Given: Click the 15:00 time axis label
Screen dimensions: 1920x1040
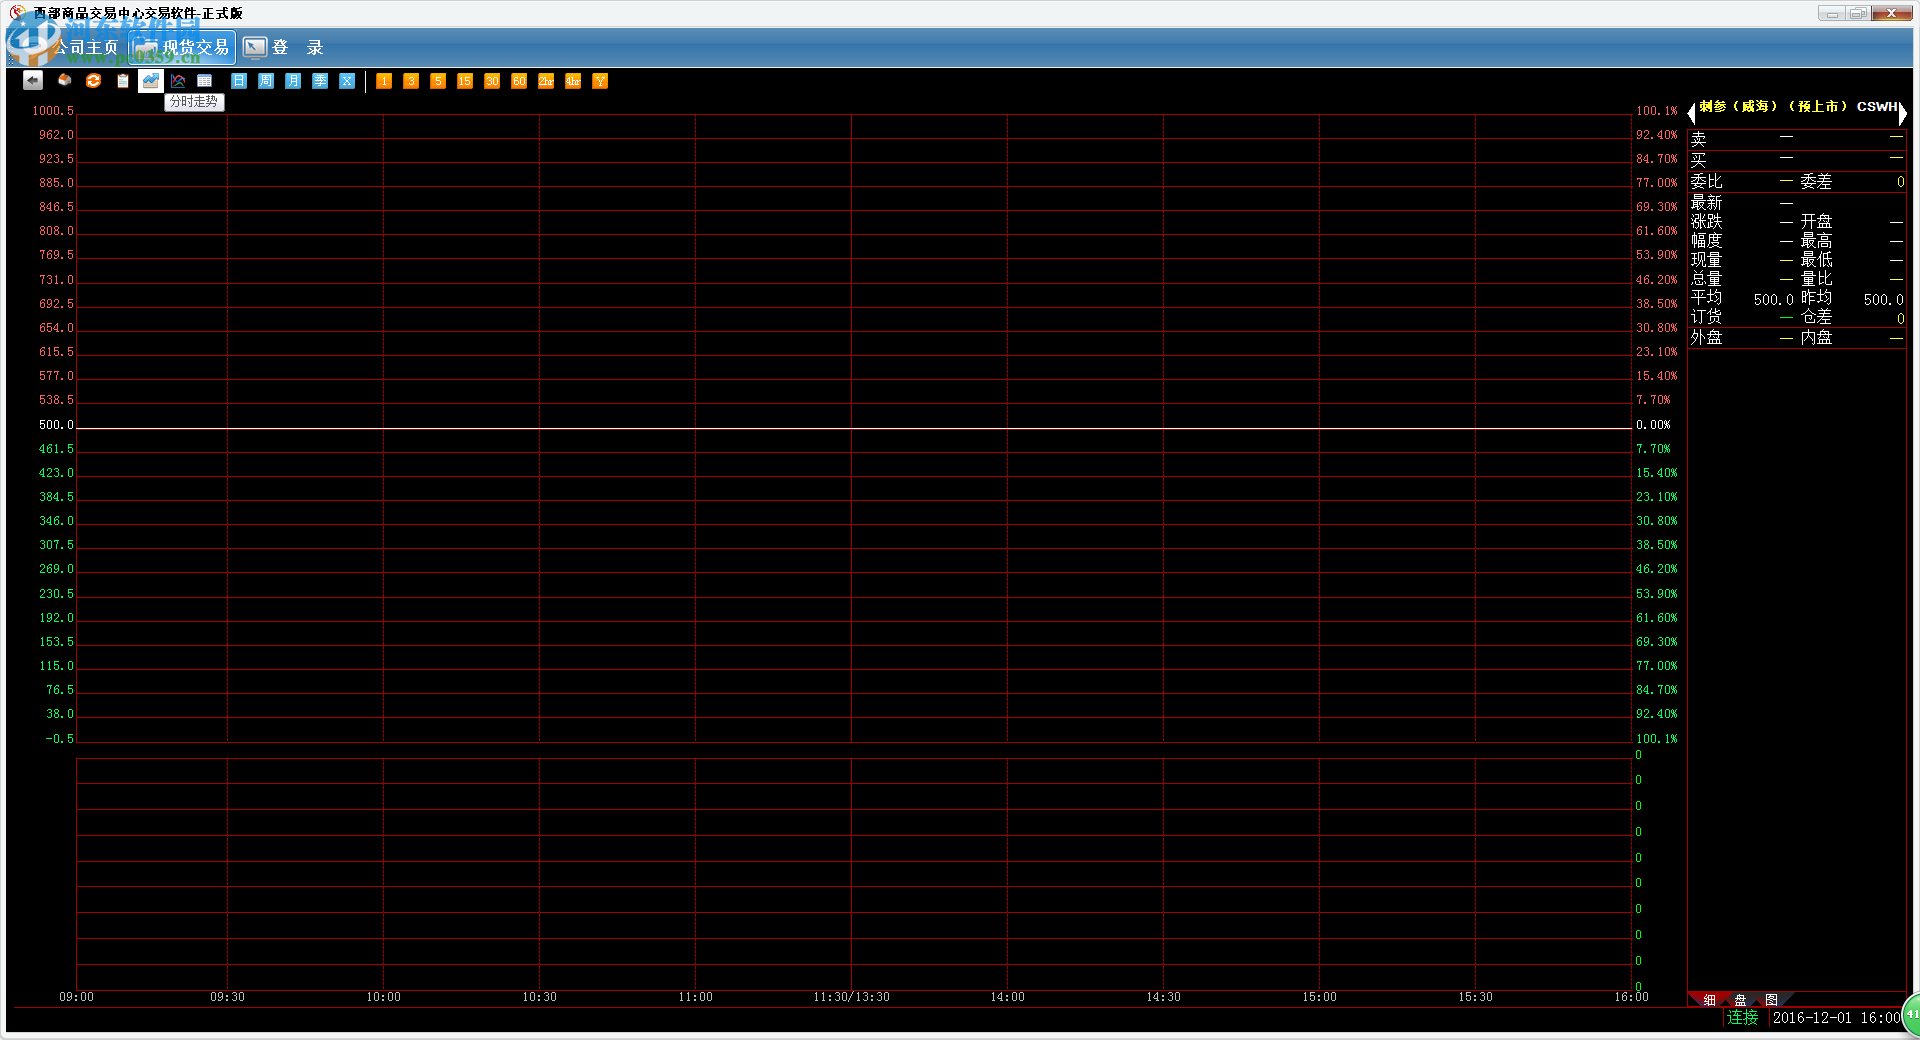Looking at the screenshot, I should click(1319, 997).
